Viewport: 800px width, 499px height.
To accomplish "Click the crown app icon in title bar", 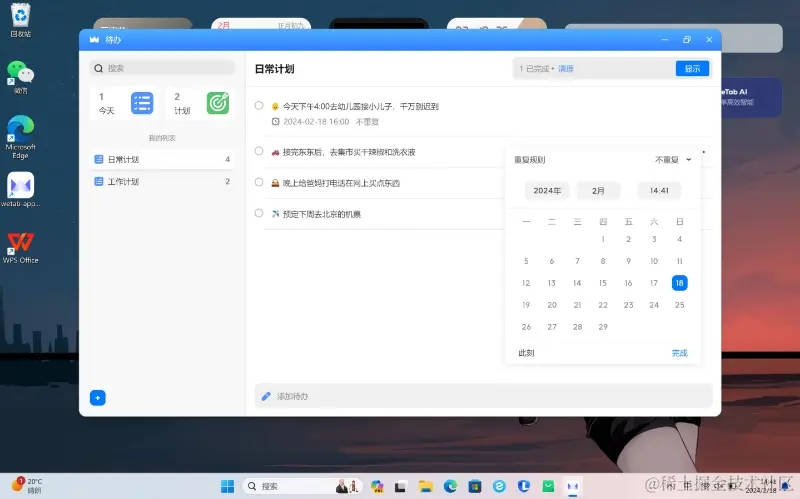I will pos(94,39).
